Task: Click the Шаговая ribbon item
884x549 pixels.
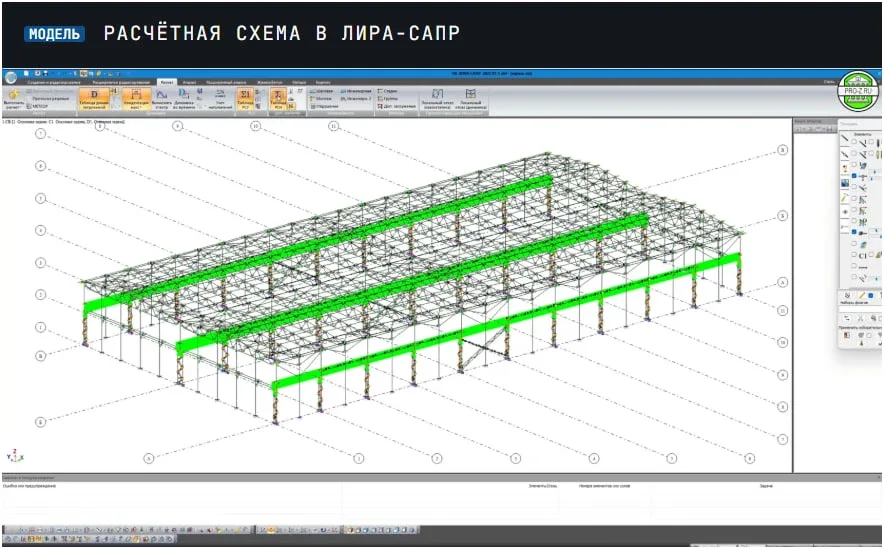Action: tap(322, 91)
